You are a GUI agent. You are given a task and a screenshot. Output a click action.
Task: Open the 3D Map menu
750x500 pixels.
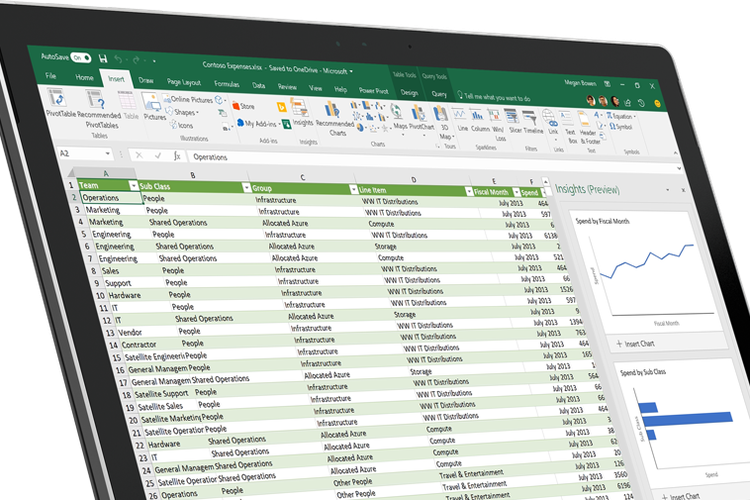(444, 123)
